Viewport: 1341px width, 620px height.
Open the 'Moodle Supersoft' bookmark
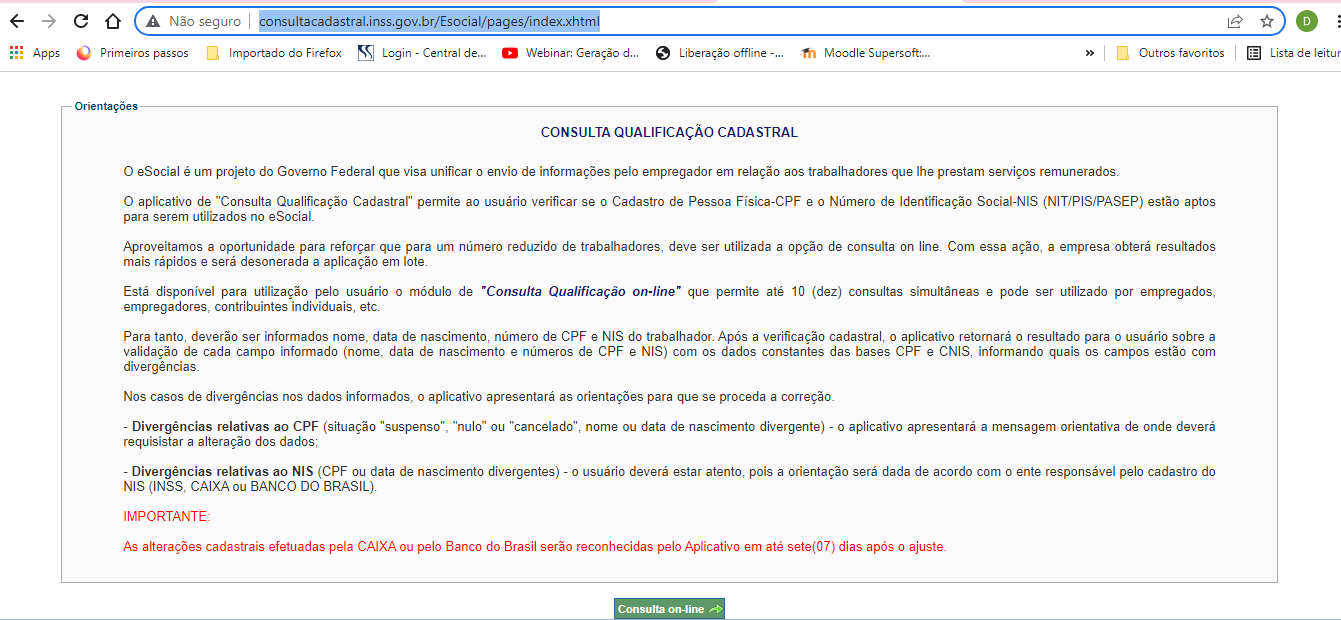tap(868, 52)
